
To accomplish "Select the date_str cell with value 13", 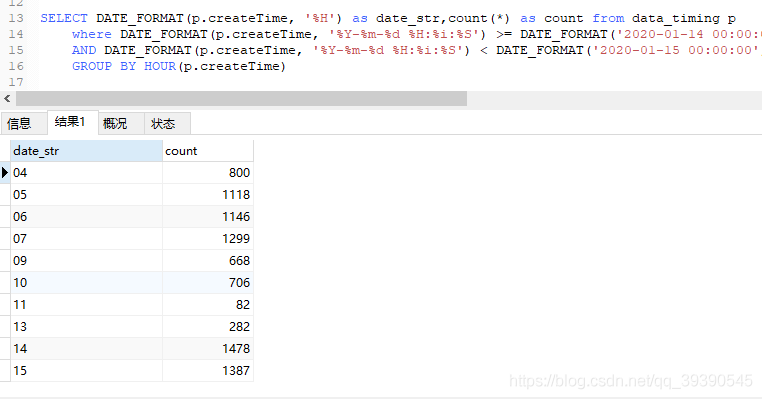I will point(87,327).
